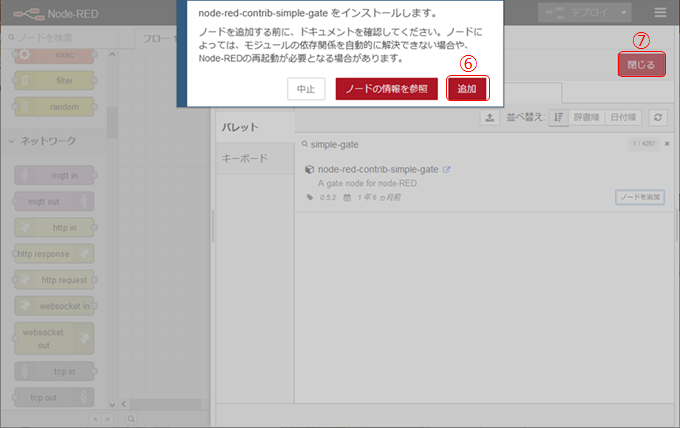Click the 閉じる close button
The image size is (680, 428).
[x=641, y=65]
